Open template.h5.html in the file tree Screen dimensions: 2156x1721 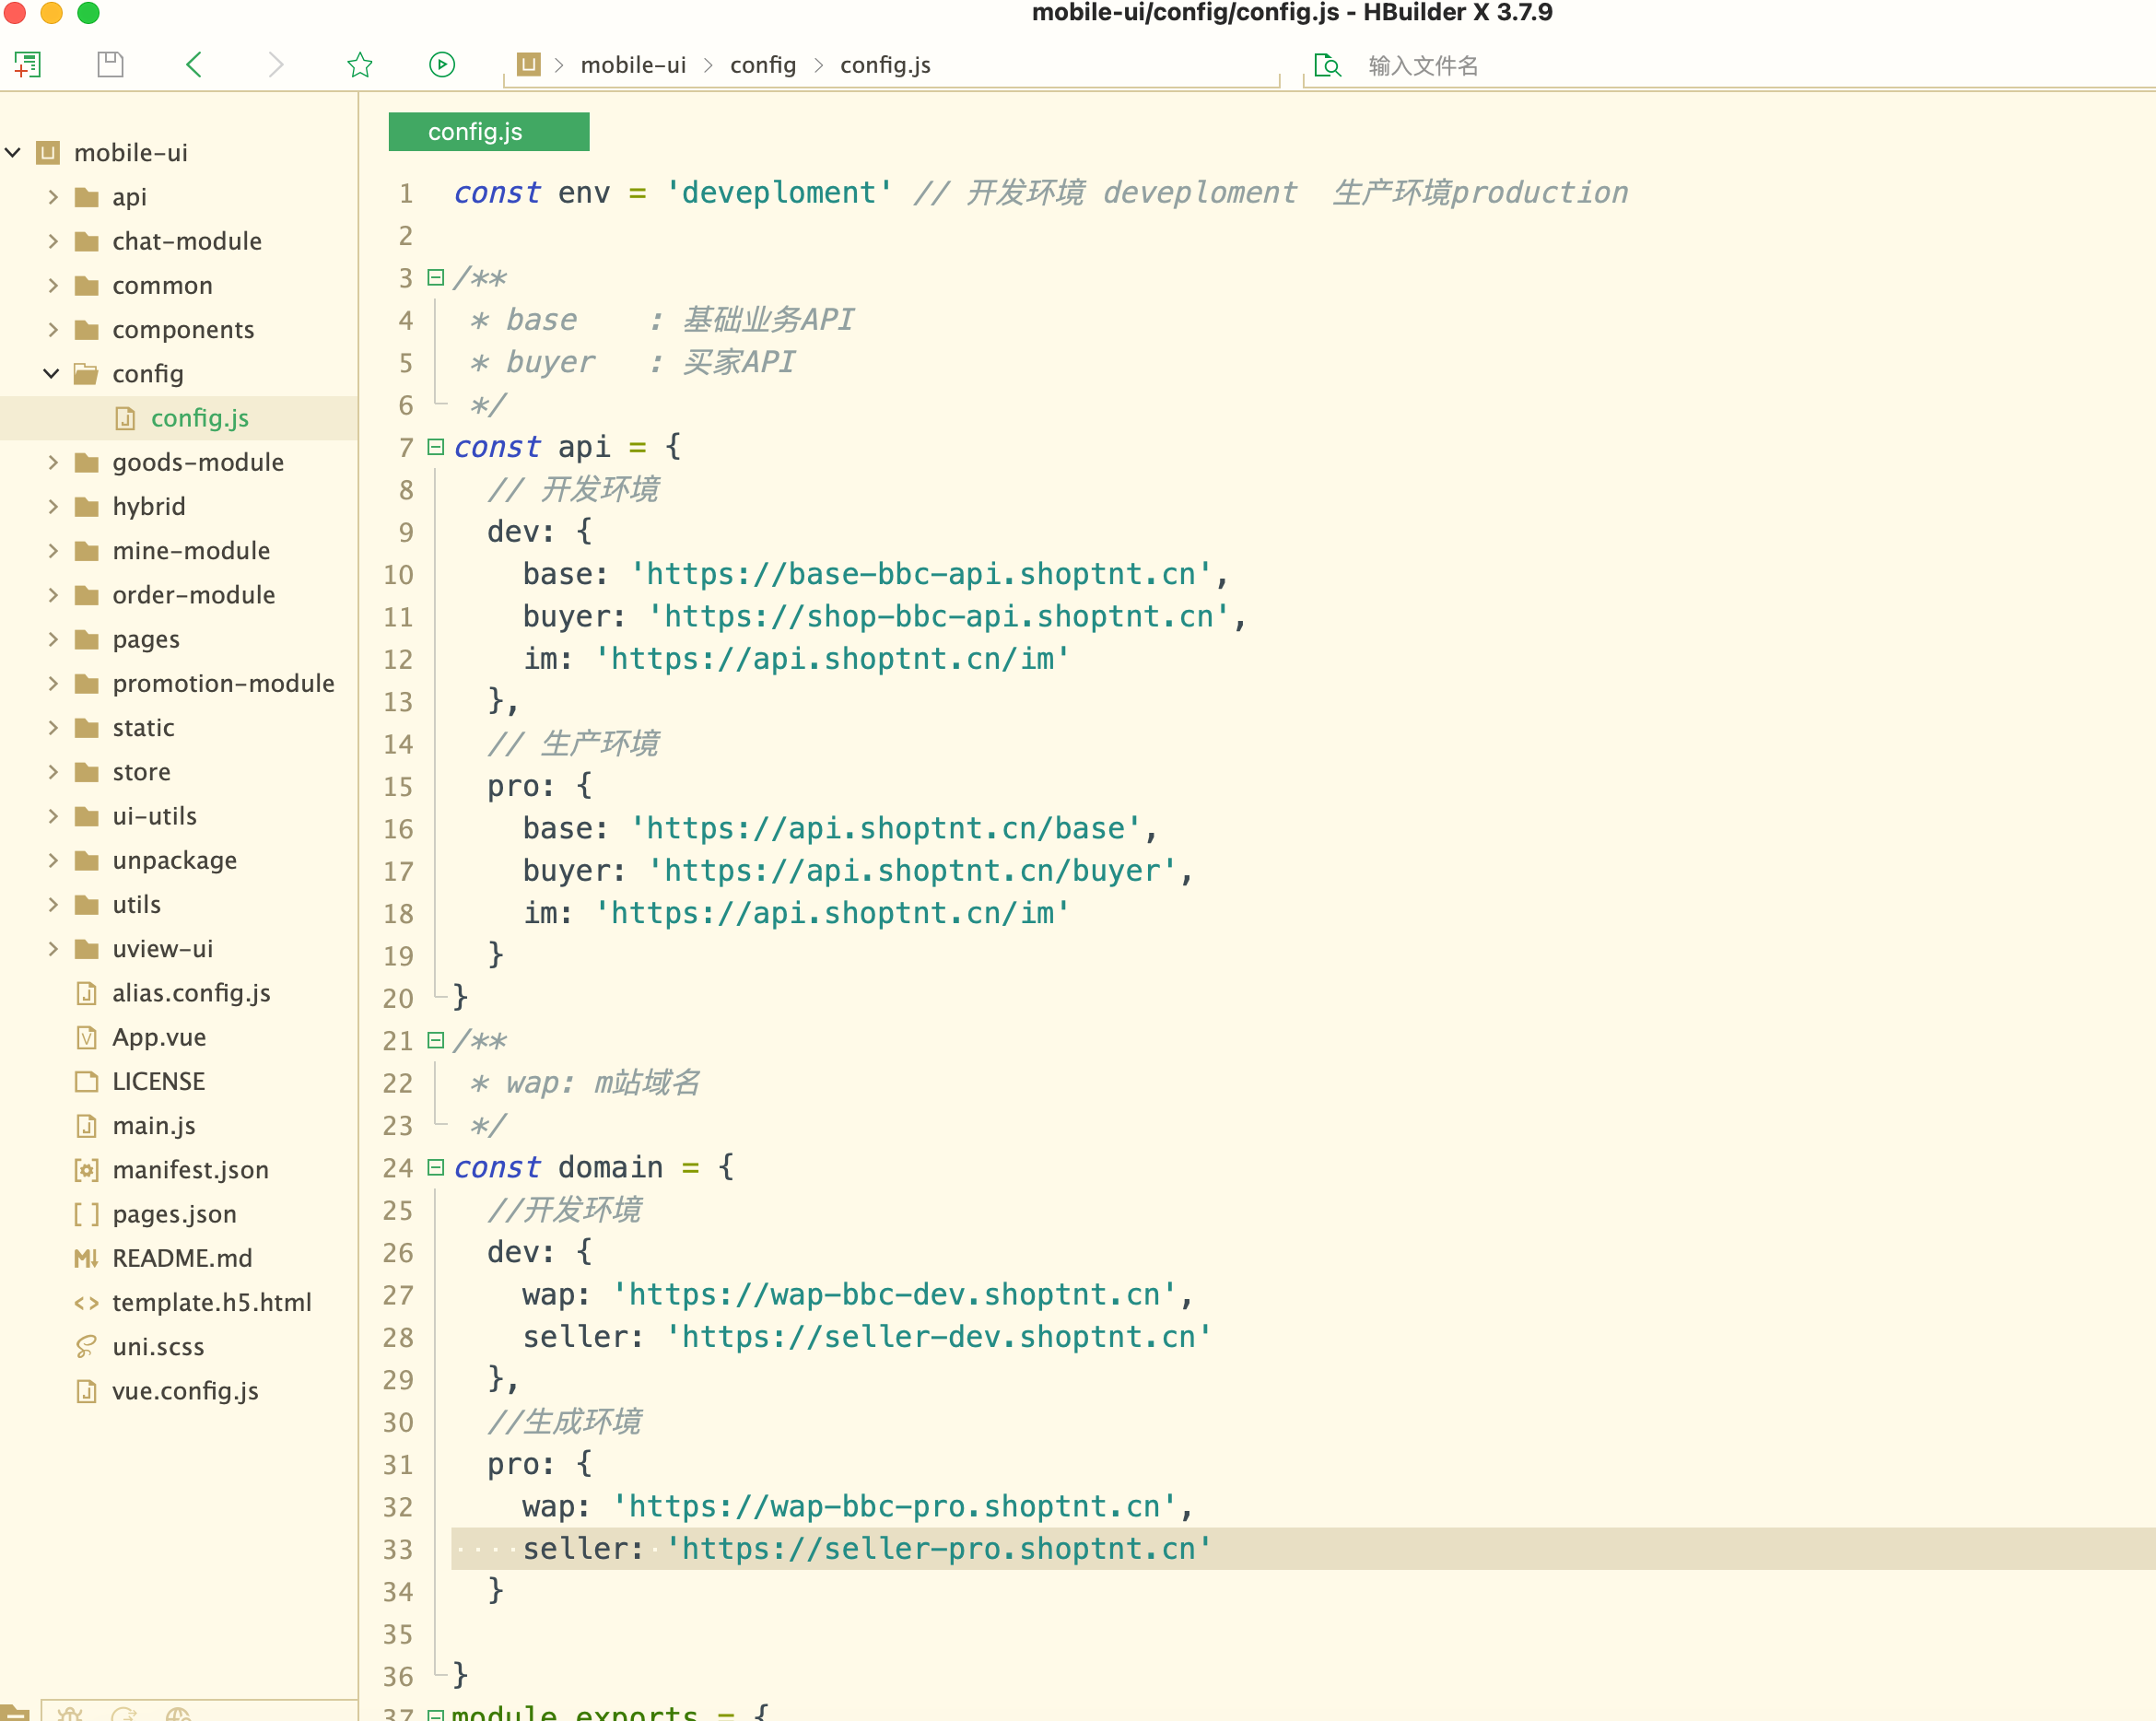coord(212,1302)
